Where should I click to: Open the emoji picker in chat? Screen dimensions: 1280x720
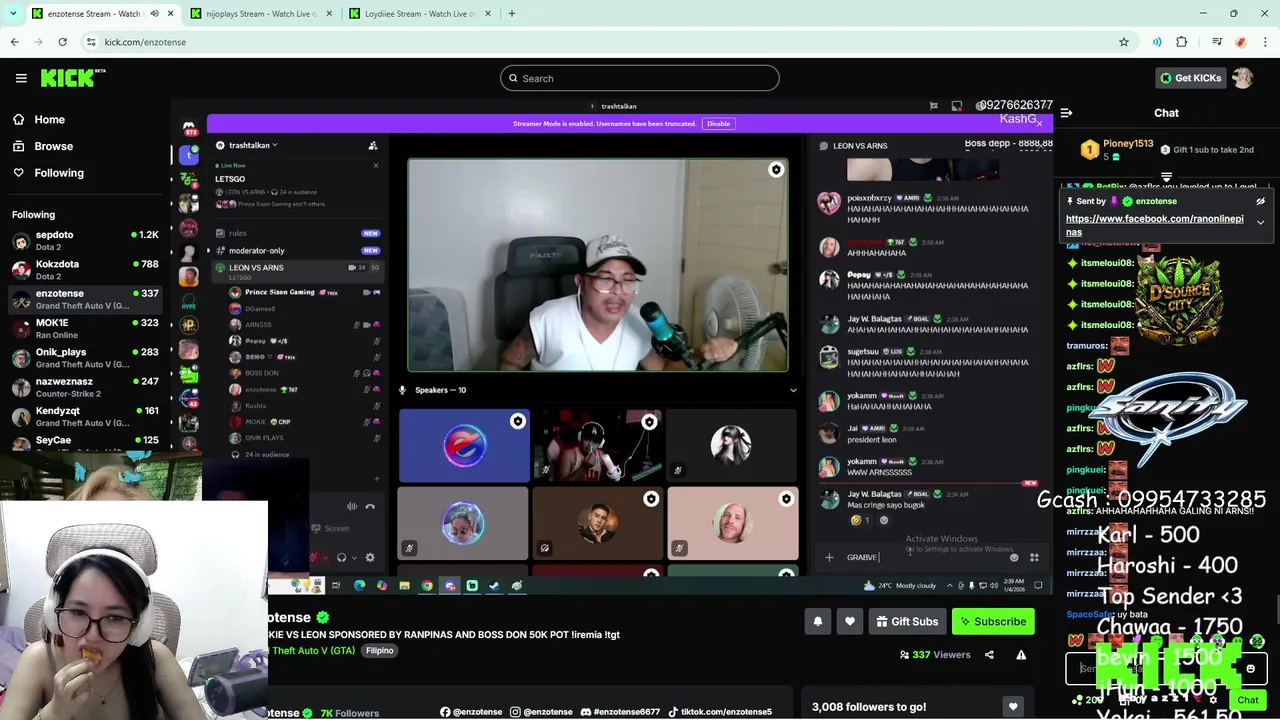pos(1250,668)
